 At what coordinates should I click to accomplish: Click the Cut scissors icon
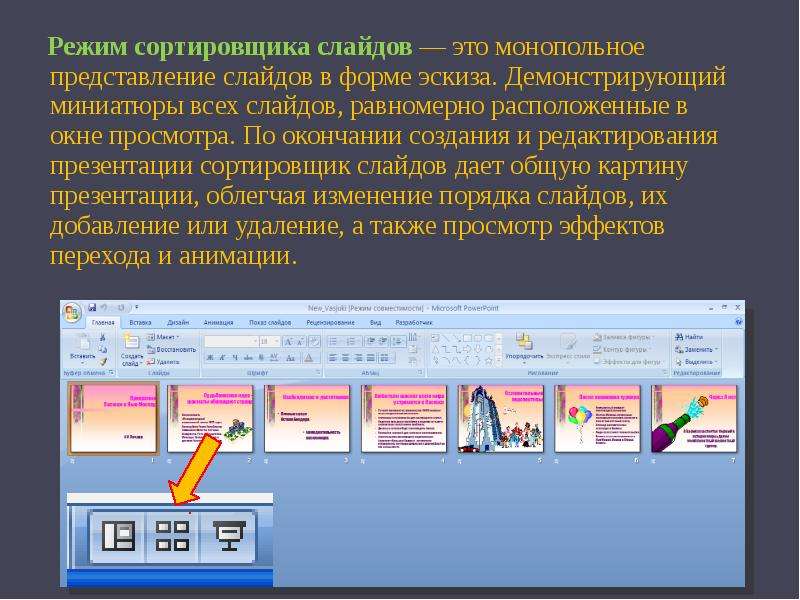103,337
